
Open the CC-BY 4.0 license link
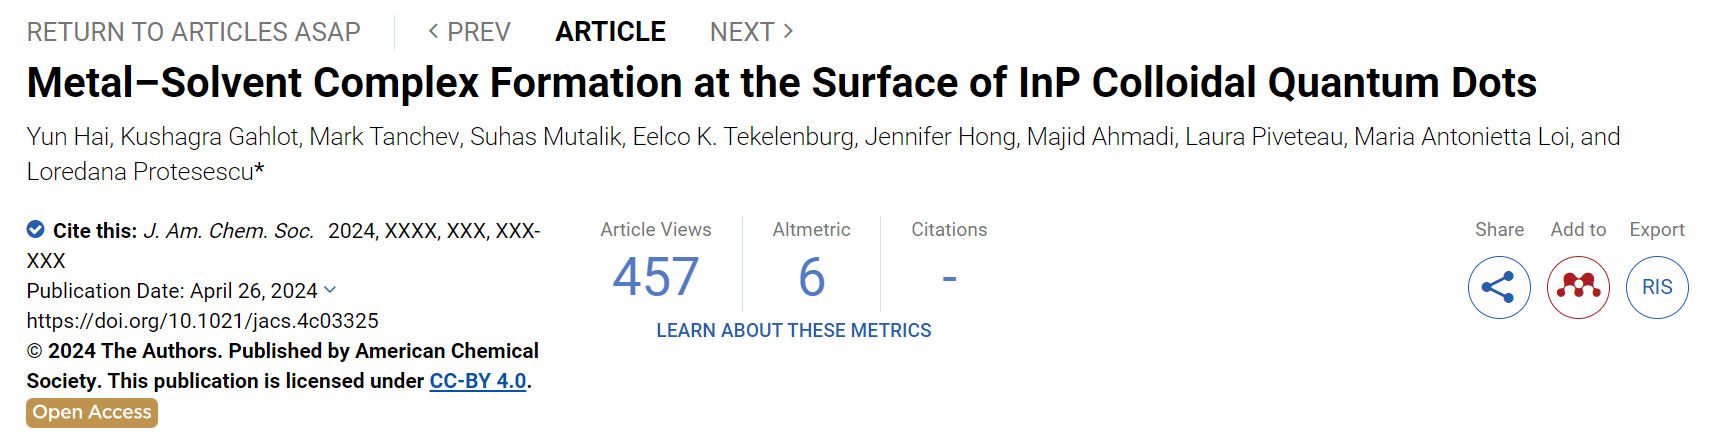(478, 381)
